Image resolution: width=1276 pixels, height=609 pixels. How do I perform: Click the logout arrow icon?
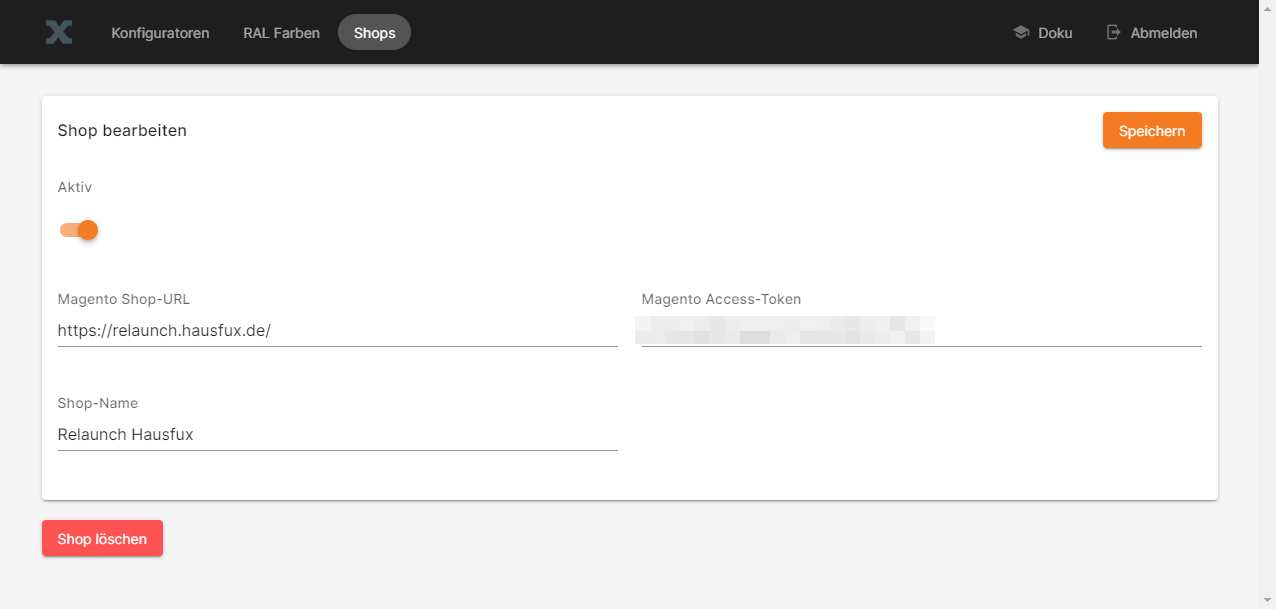click(1113, 32)
